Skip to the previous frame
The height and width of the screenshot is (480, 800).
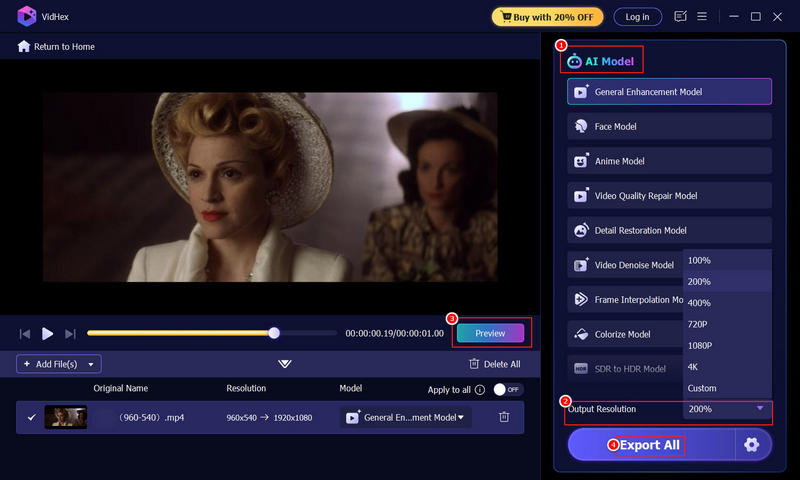pyautogui.click(x=25, y=333)
